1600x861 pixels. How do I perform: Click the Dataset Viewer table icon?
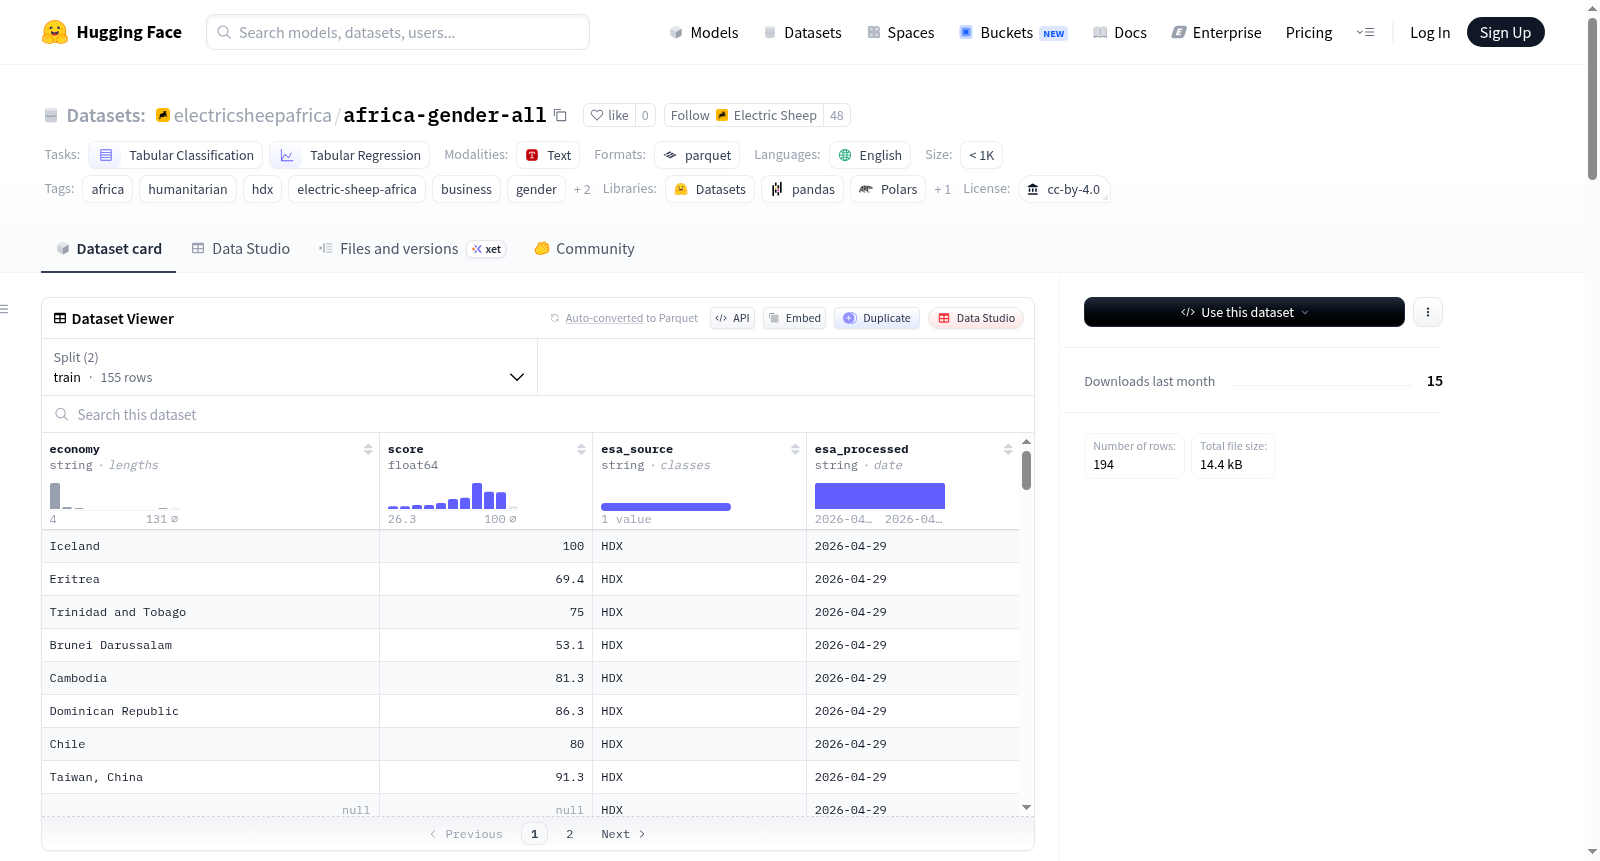(60, 318)
